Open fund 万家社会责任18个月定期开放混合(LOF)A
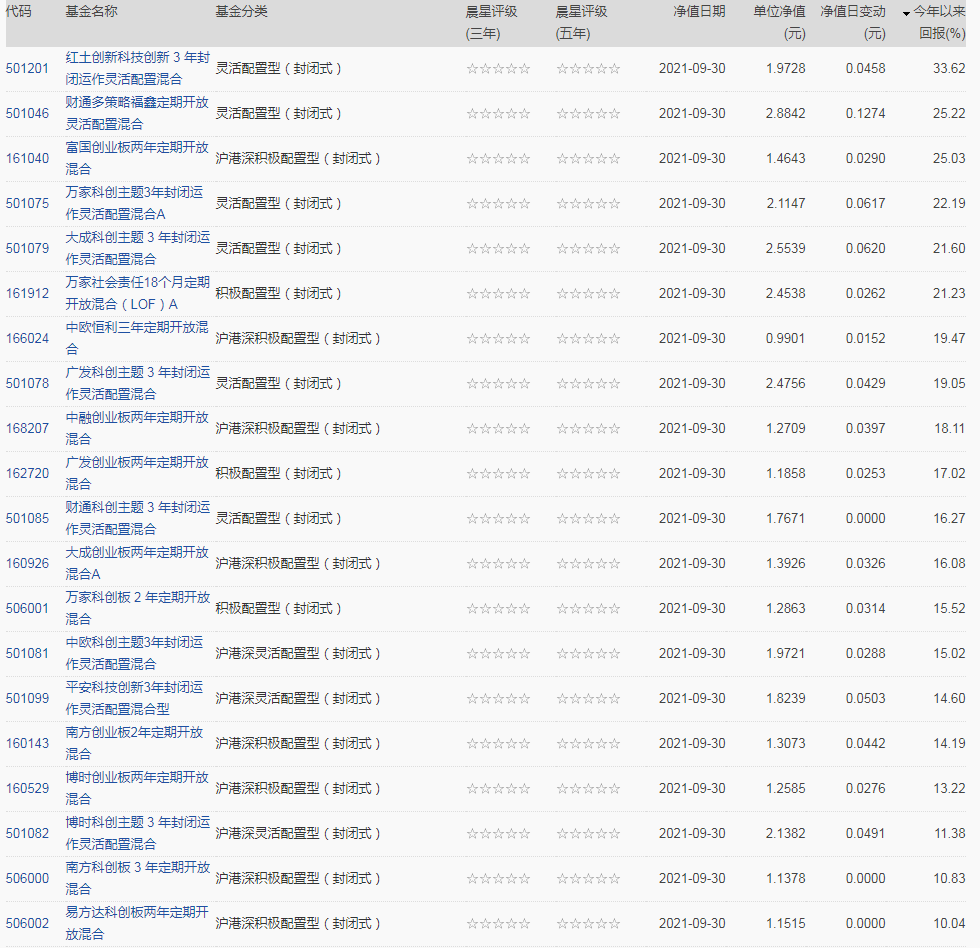The image size is (980, 948). click(138, 294)
